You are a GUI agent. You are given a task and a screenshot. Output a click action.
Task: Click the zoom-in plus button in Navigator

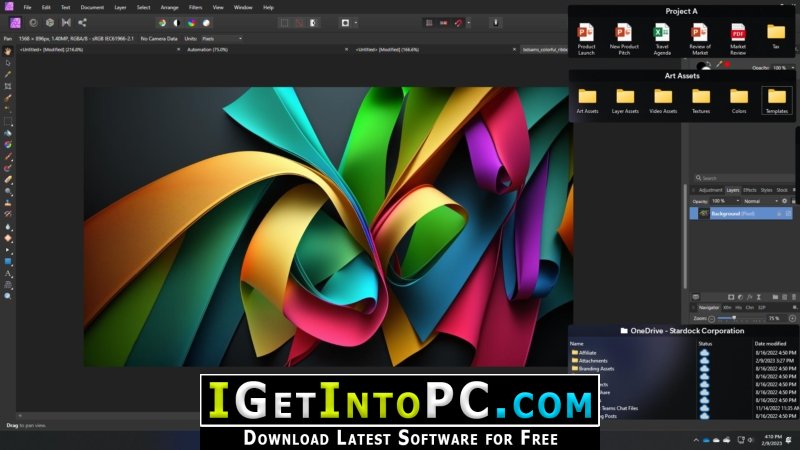tap(792, 318)
